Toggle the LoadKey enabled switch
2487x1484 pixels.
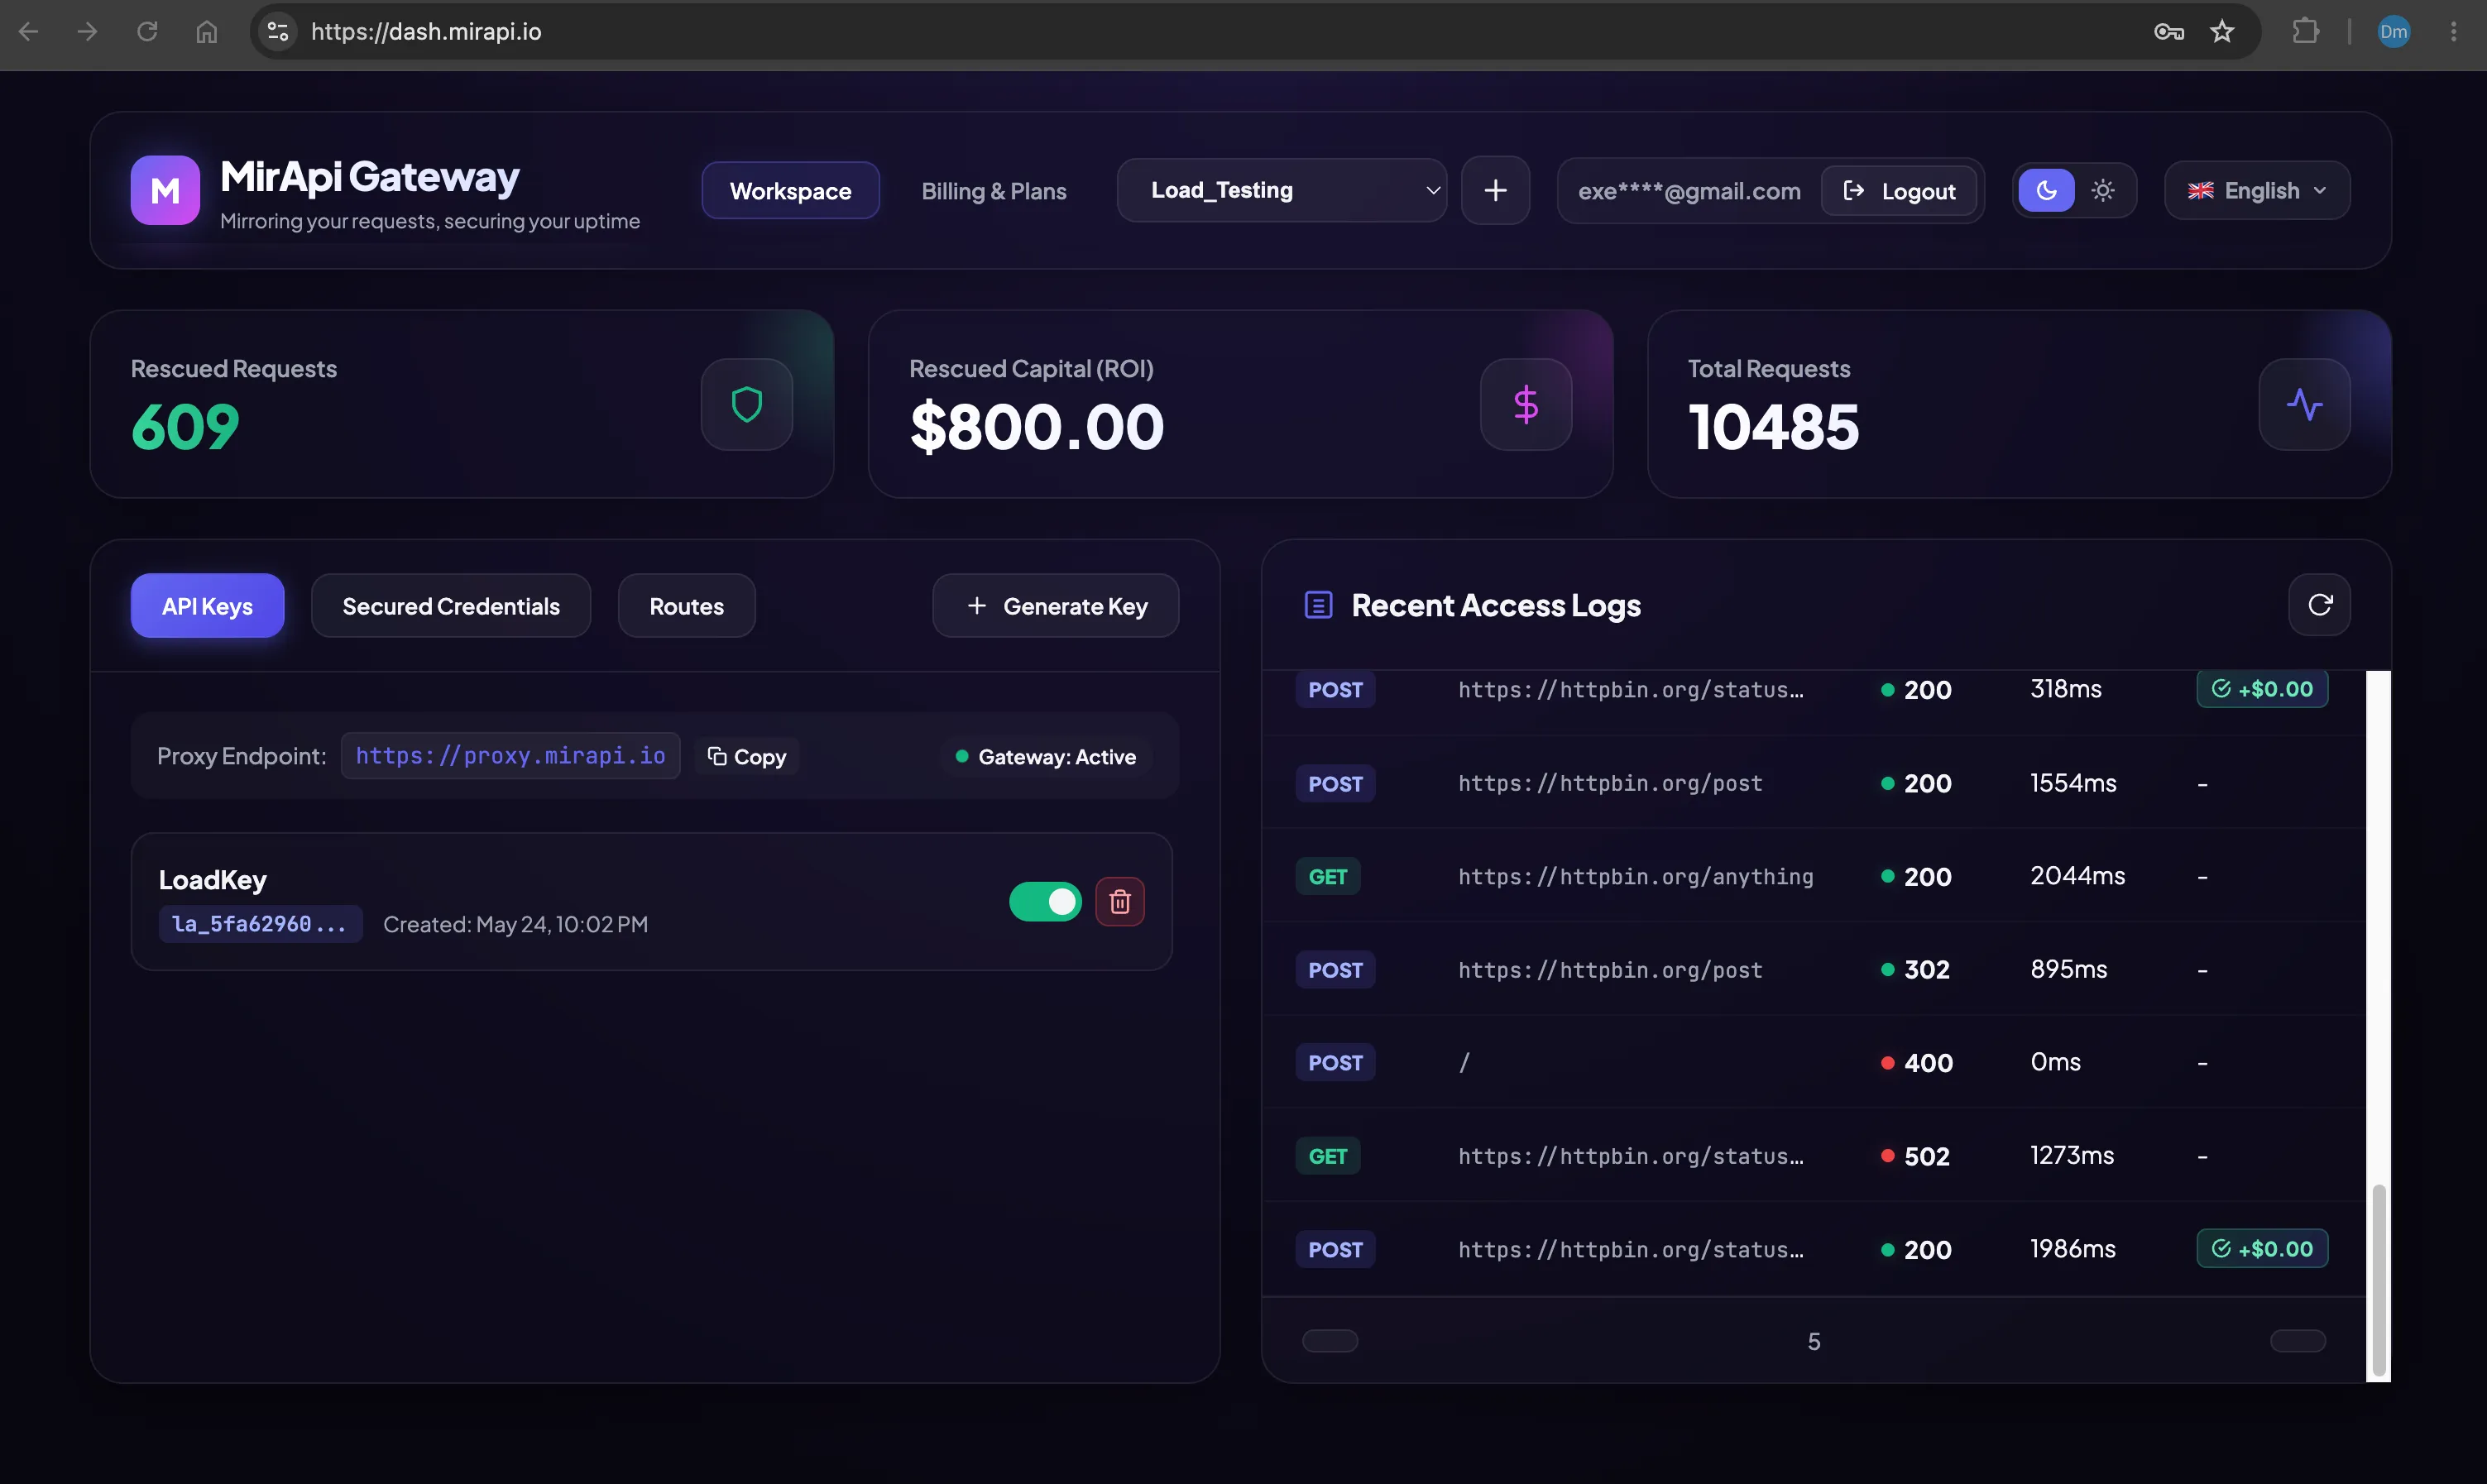[x=1045, y=902]
